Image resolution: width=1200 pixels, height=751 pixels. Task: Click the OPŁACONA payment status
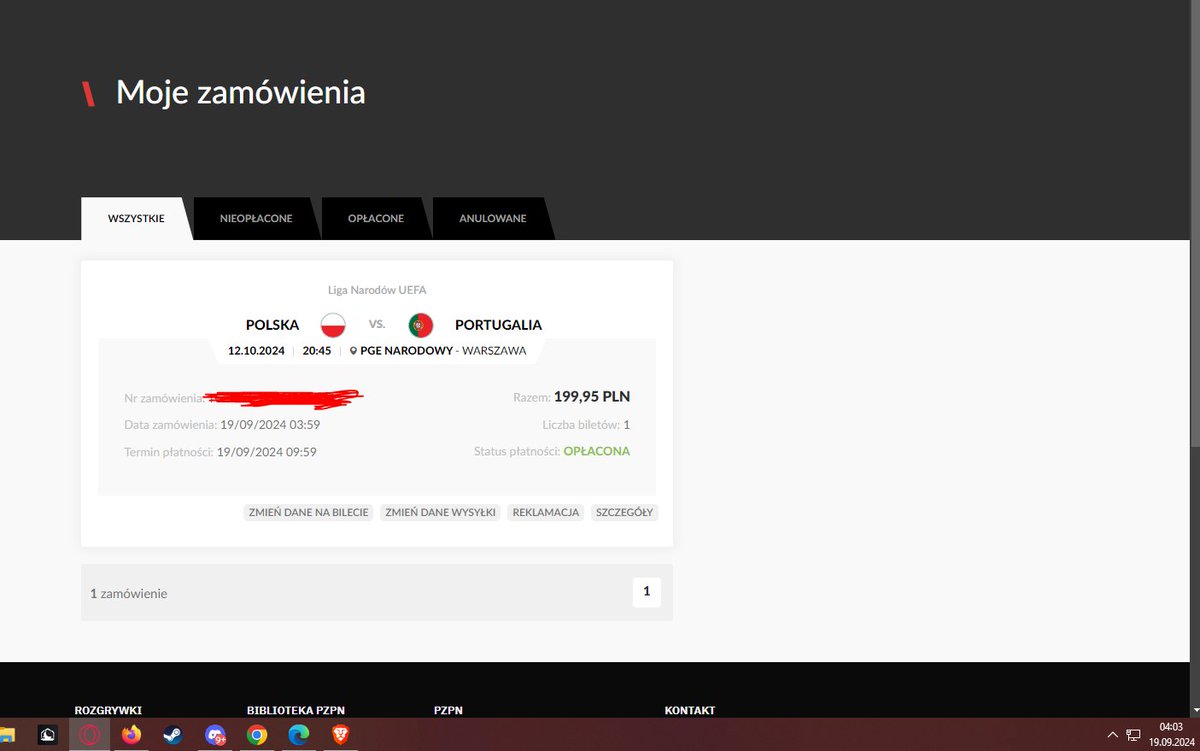click(597, 451)
